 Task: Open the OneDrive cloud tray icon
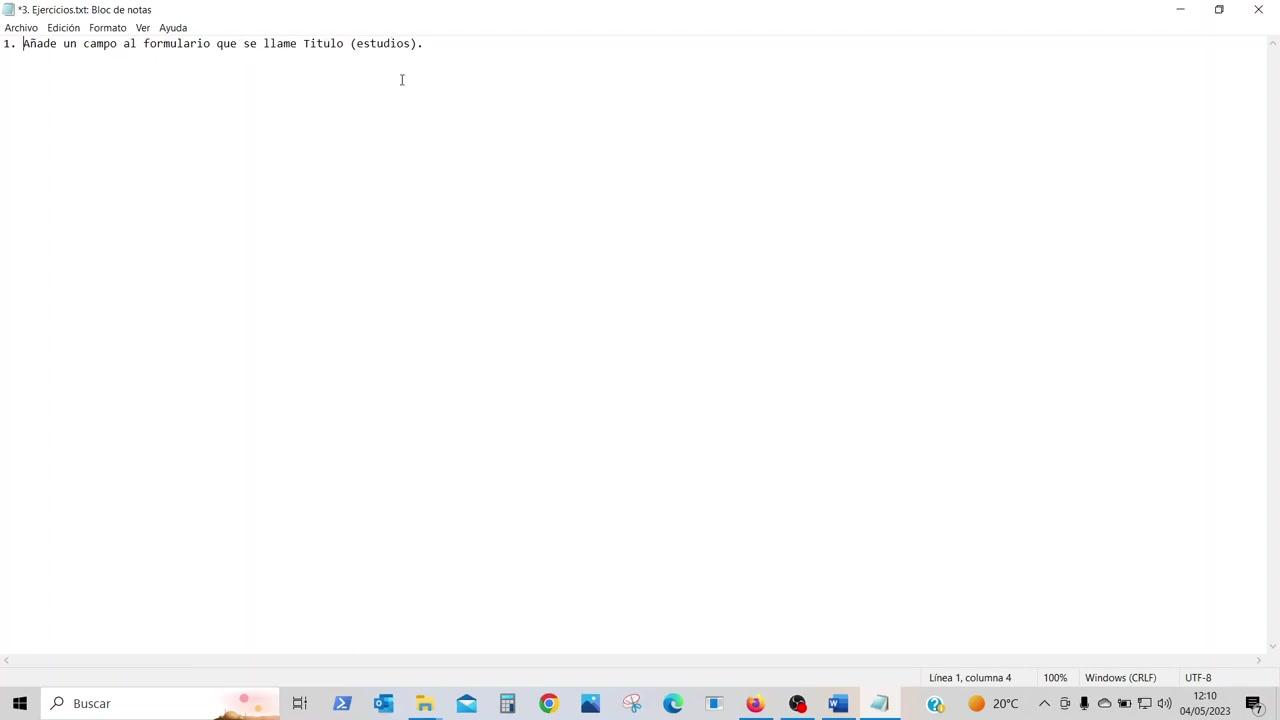(1105, 704)
